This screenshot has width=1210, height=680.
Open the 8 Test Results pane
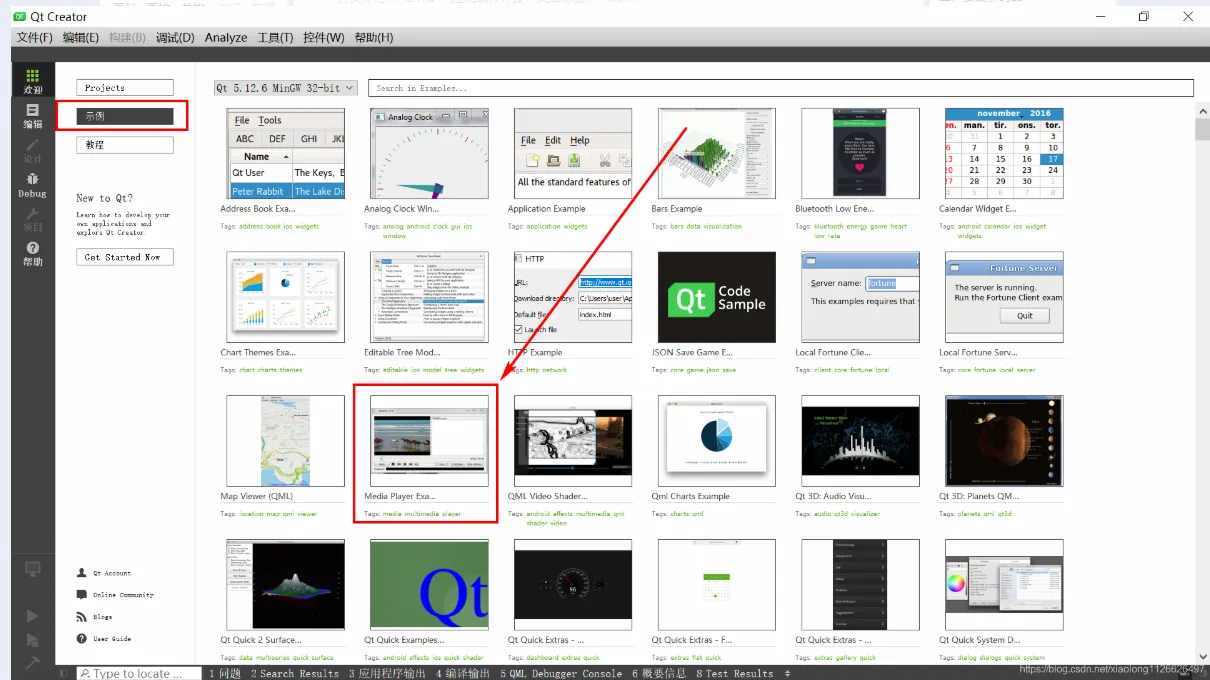(x=736, y=673)
